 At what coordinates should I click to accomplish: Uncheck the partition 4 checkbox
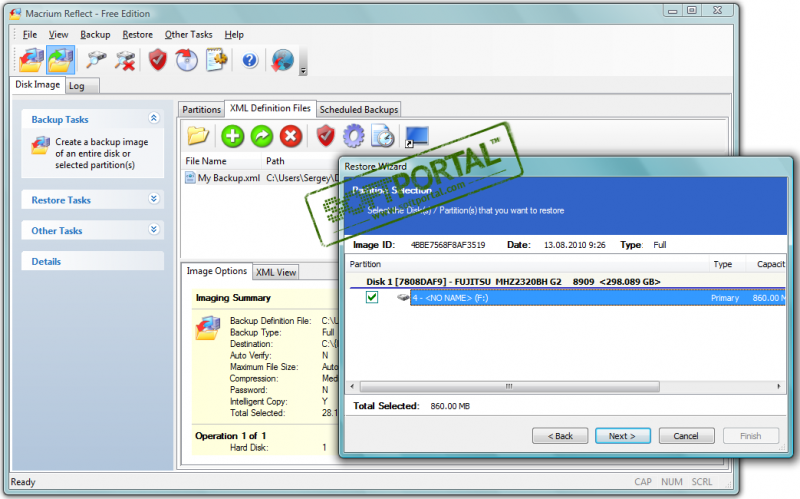(x=372, y=297)
